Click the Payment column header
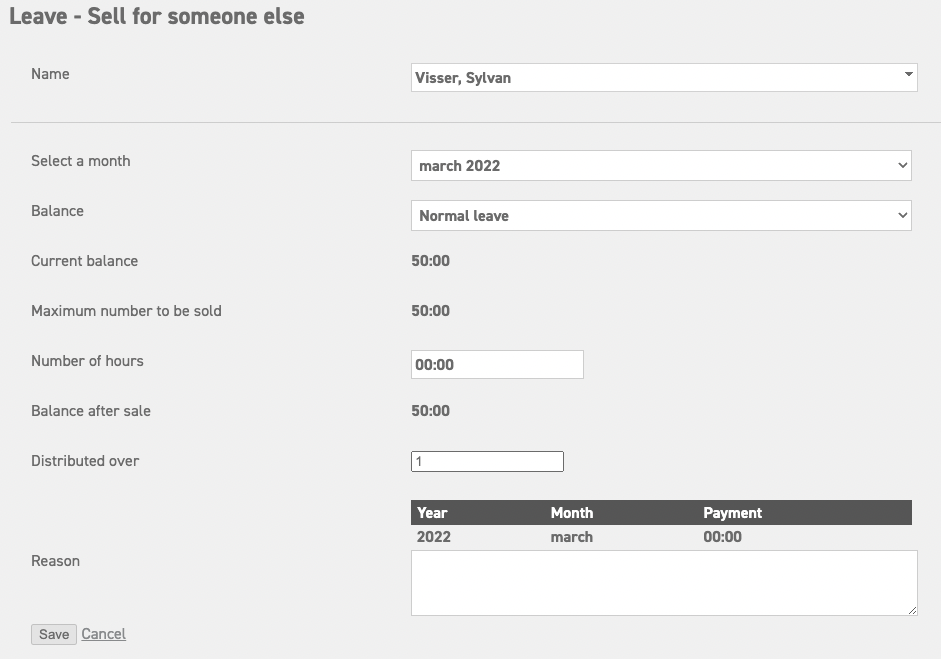The width and height of the screenshot is (941, 659). pos(732,512)
